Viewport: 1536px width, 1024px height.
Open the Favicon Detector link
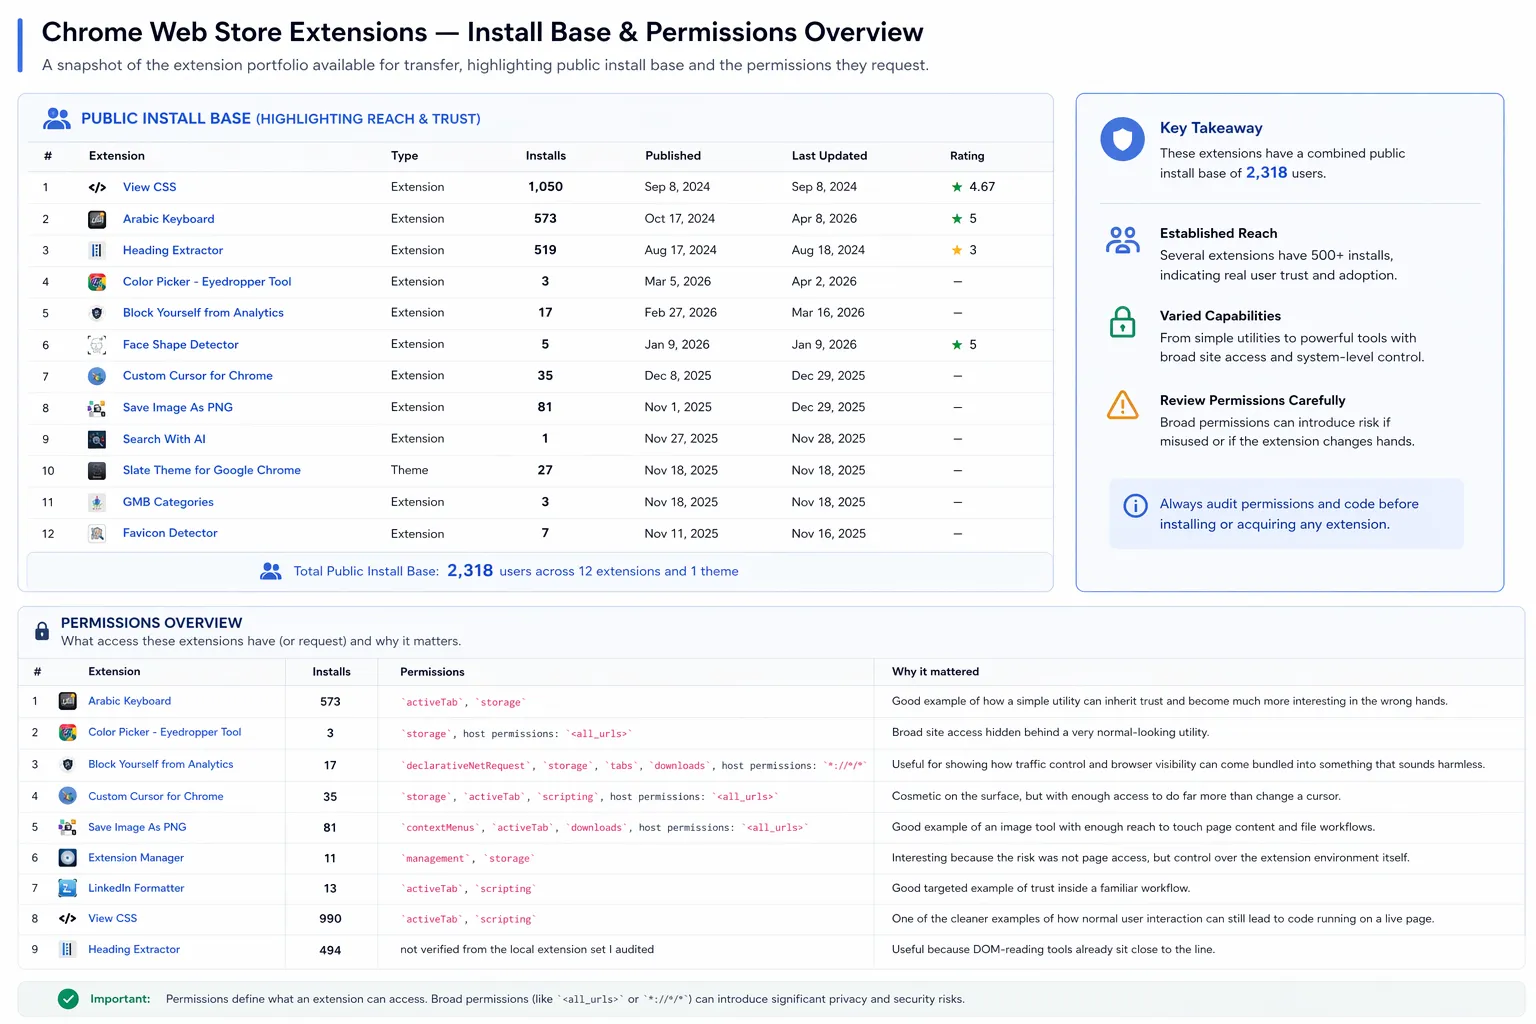click(170, 533)
